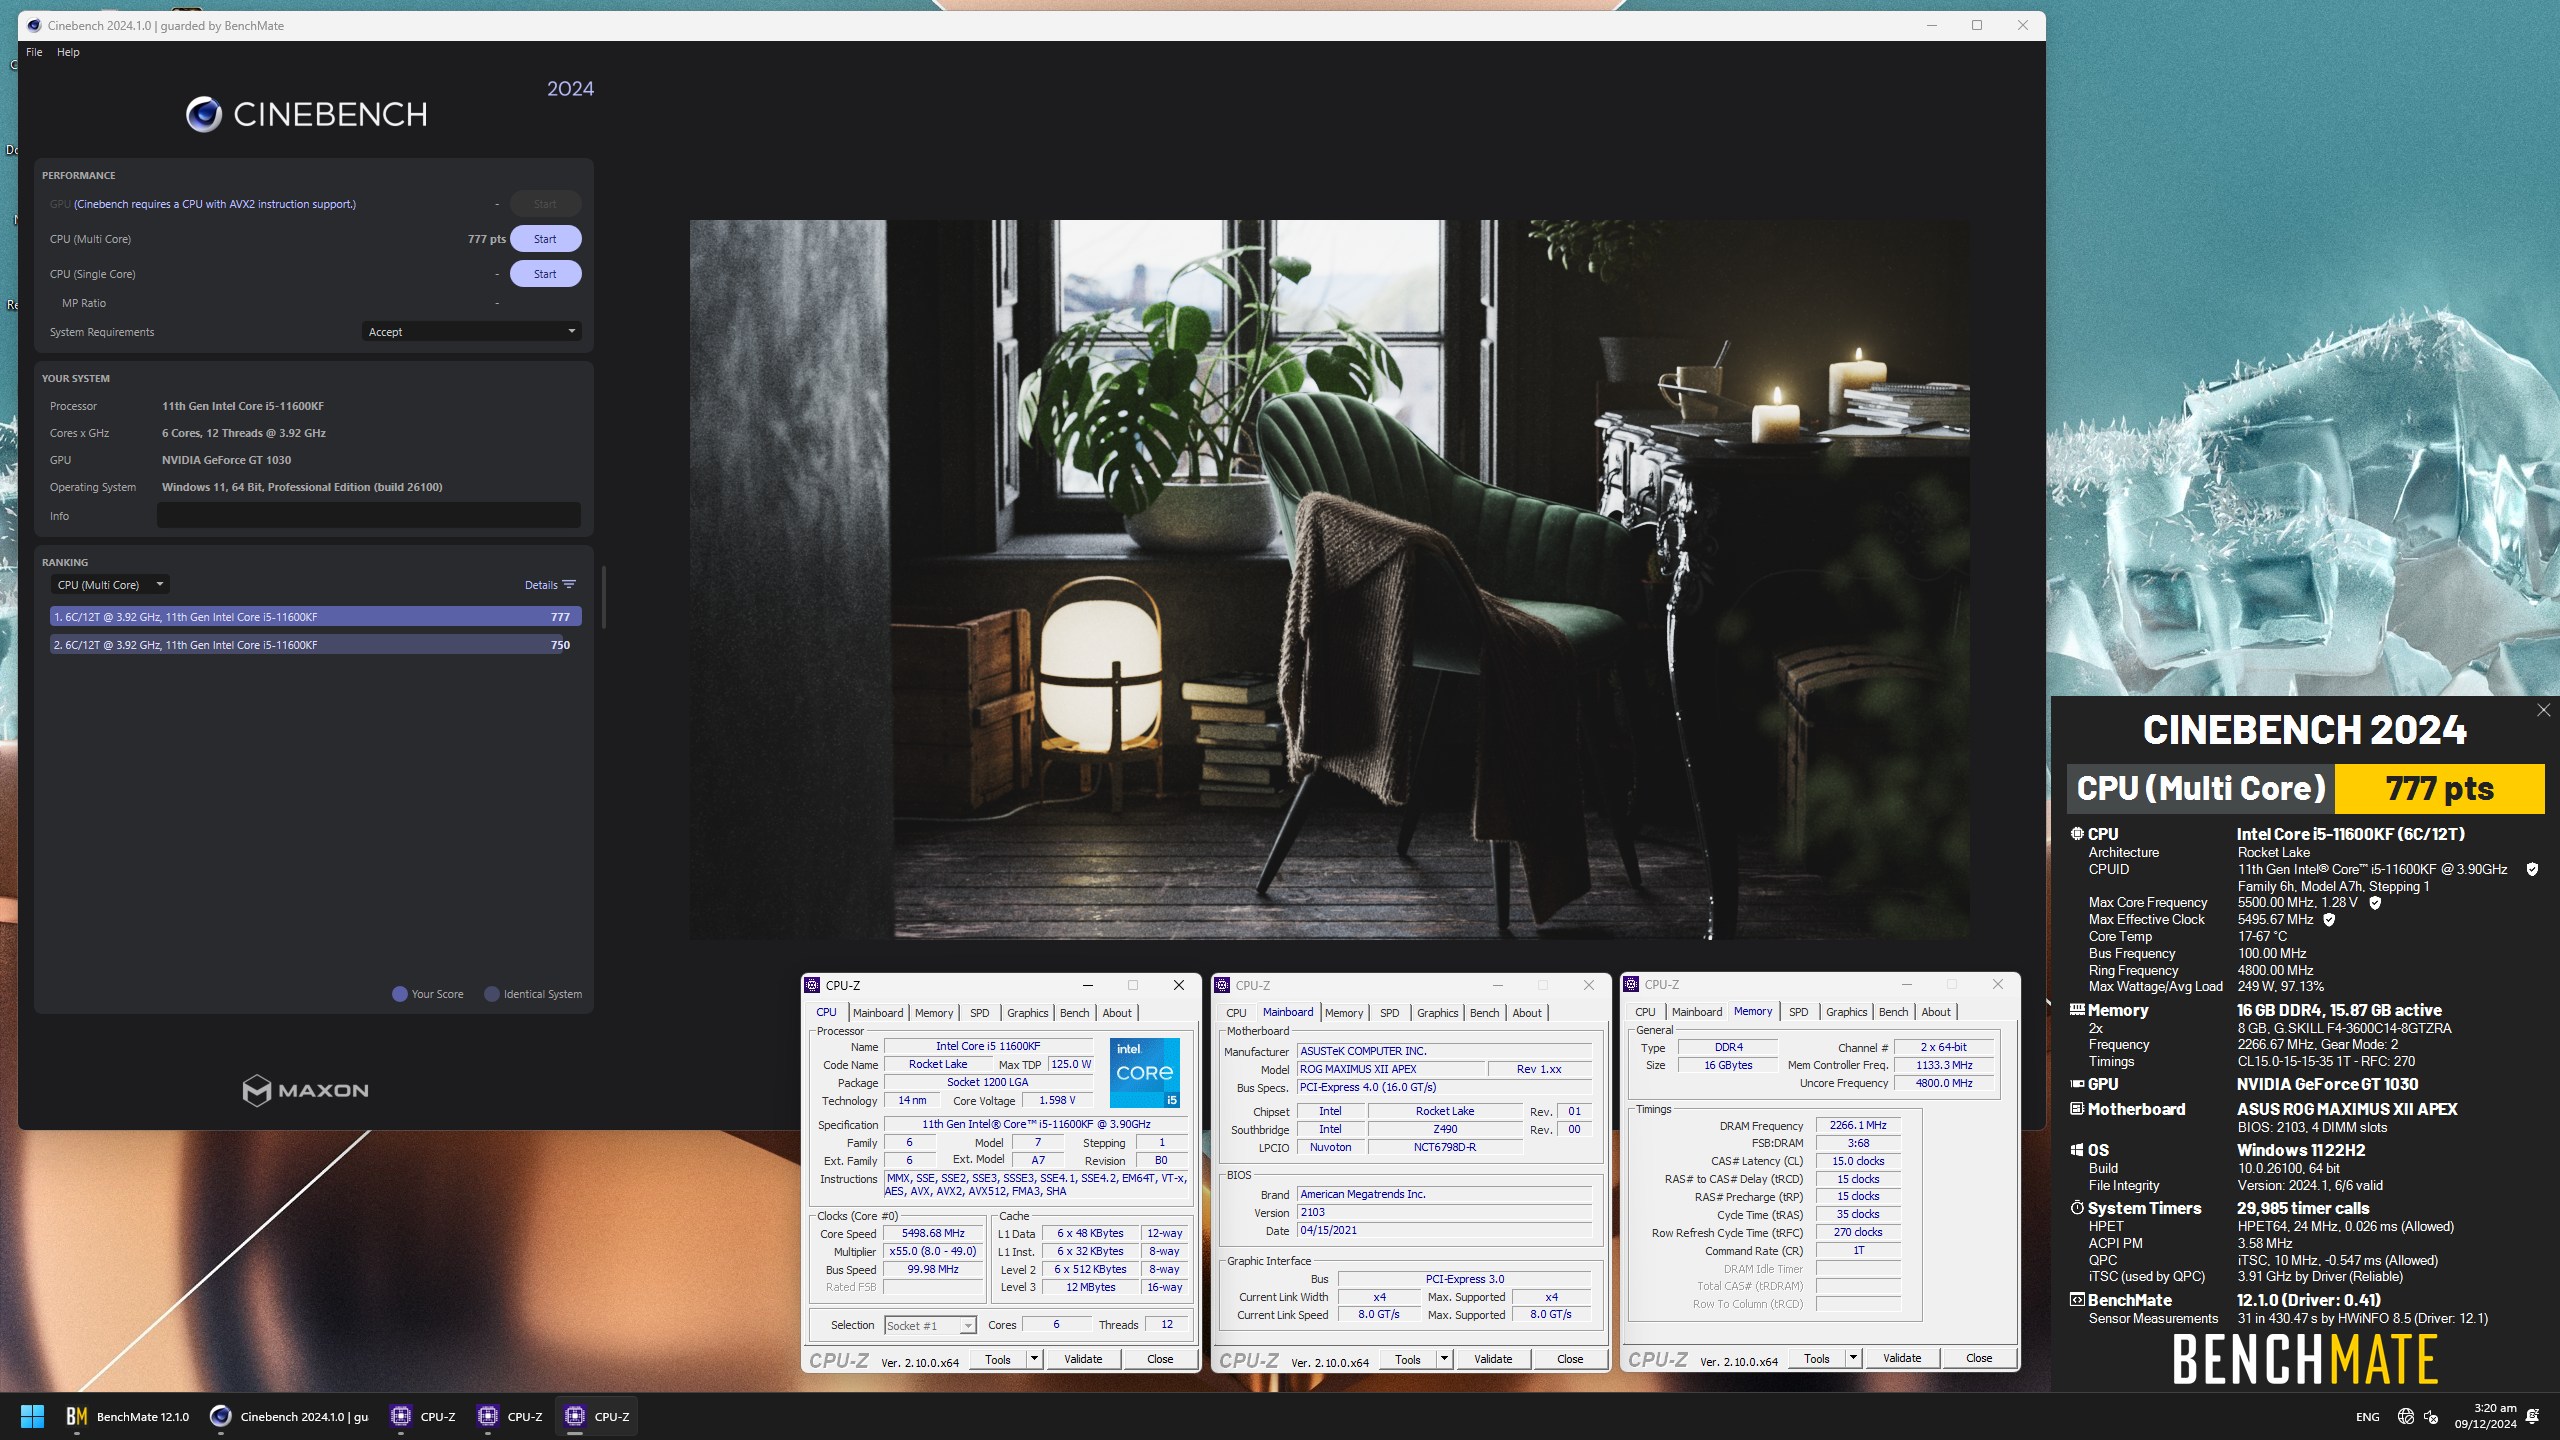Click the Identical System legend dot

coord(492,994)
